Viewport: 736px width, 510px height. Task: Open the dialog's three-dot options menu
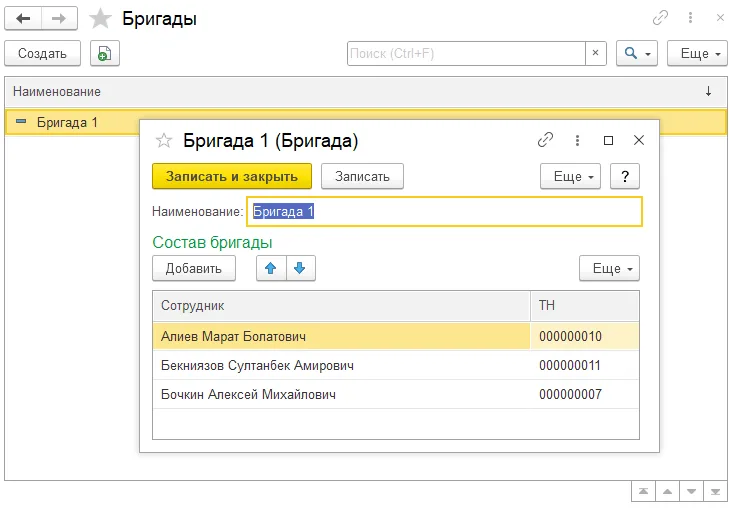(x=577, y=140)
